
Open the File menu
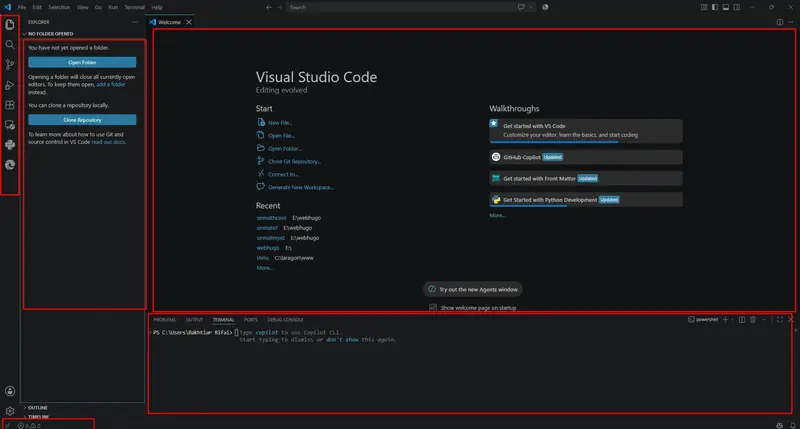tap(21, 7)
